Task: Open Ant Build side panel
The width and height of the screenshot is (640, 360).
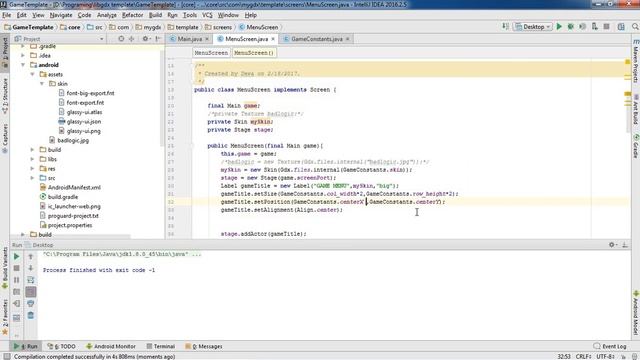Action: click(636, 109)
